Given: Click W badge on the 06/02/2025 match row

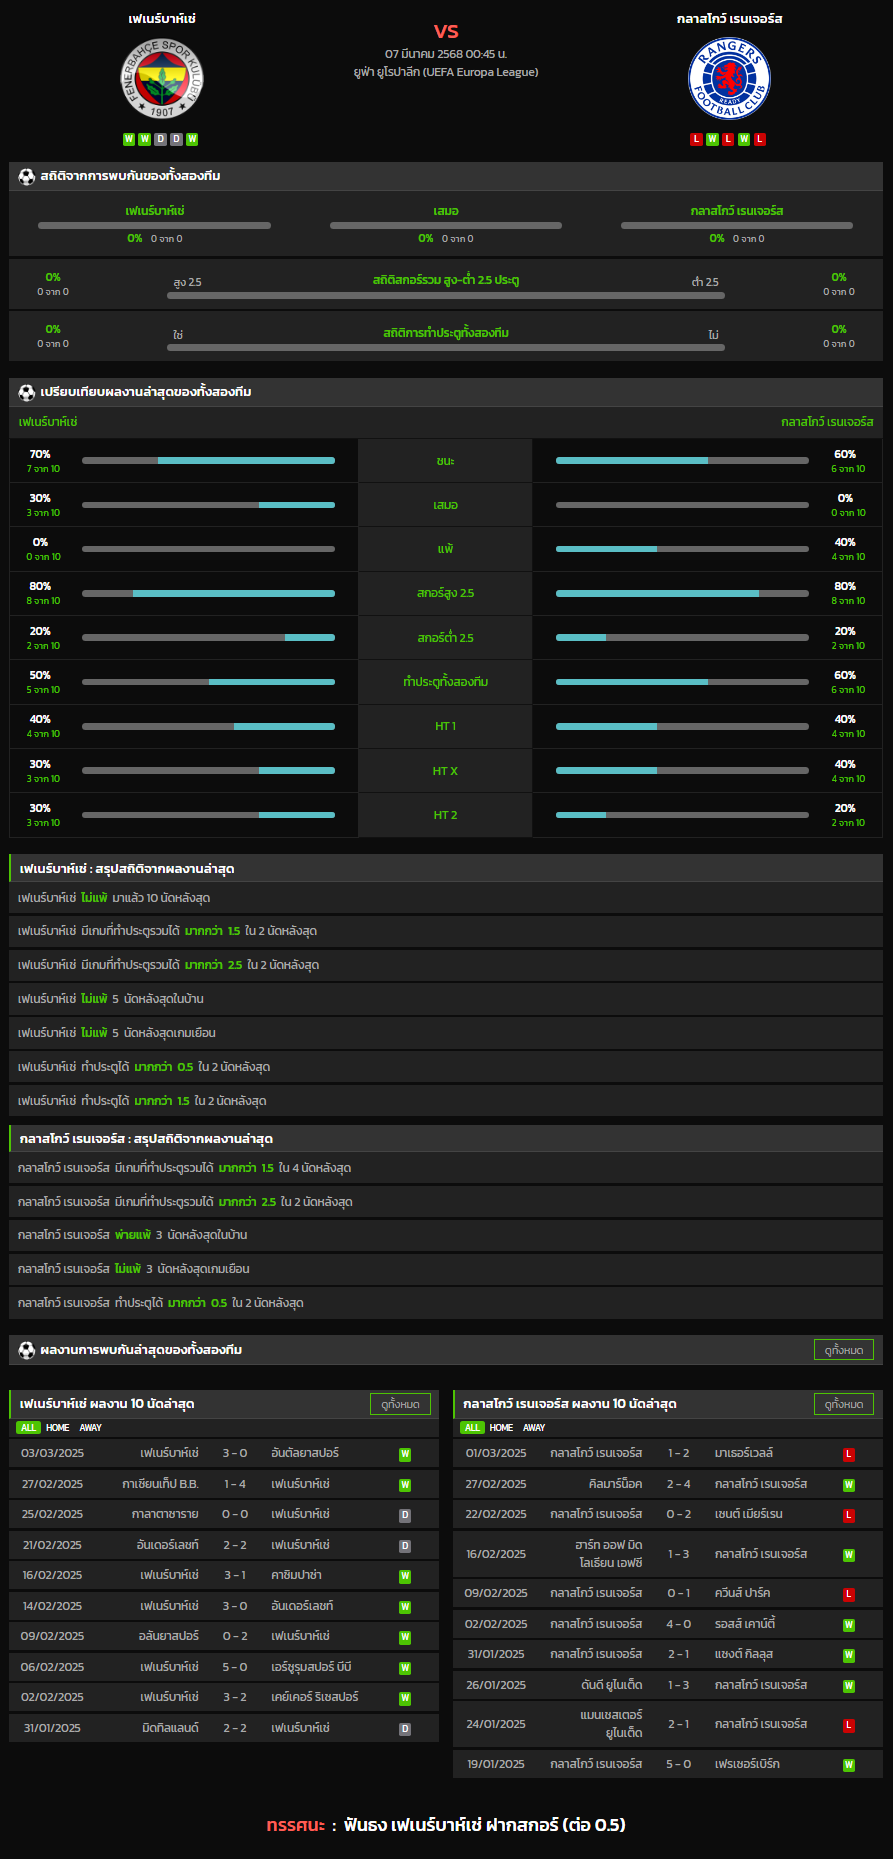Looking at the screenshot, I should [x=405, y=1668].
